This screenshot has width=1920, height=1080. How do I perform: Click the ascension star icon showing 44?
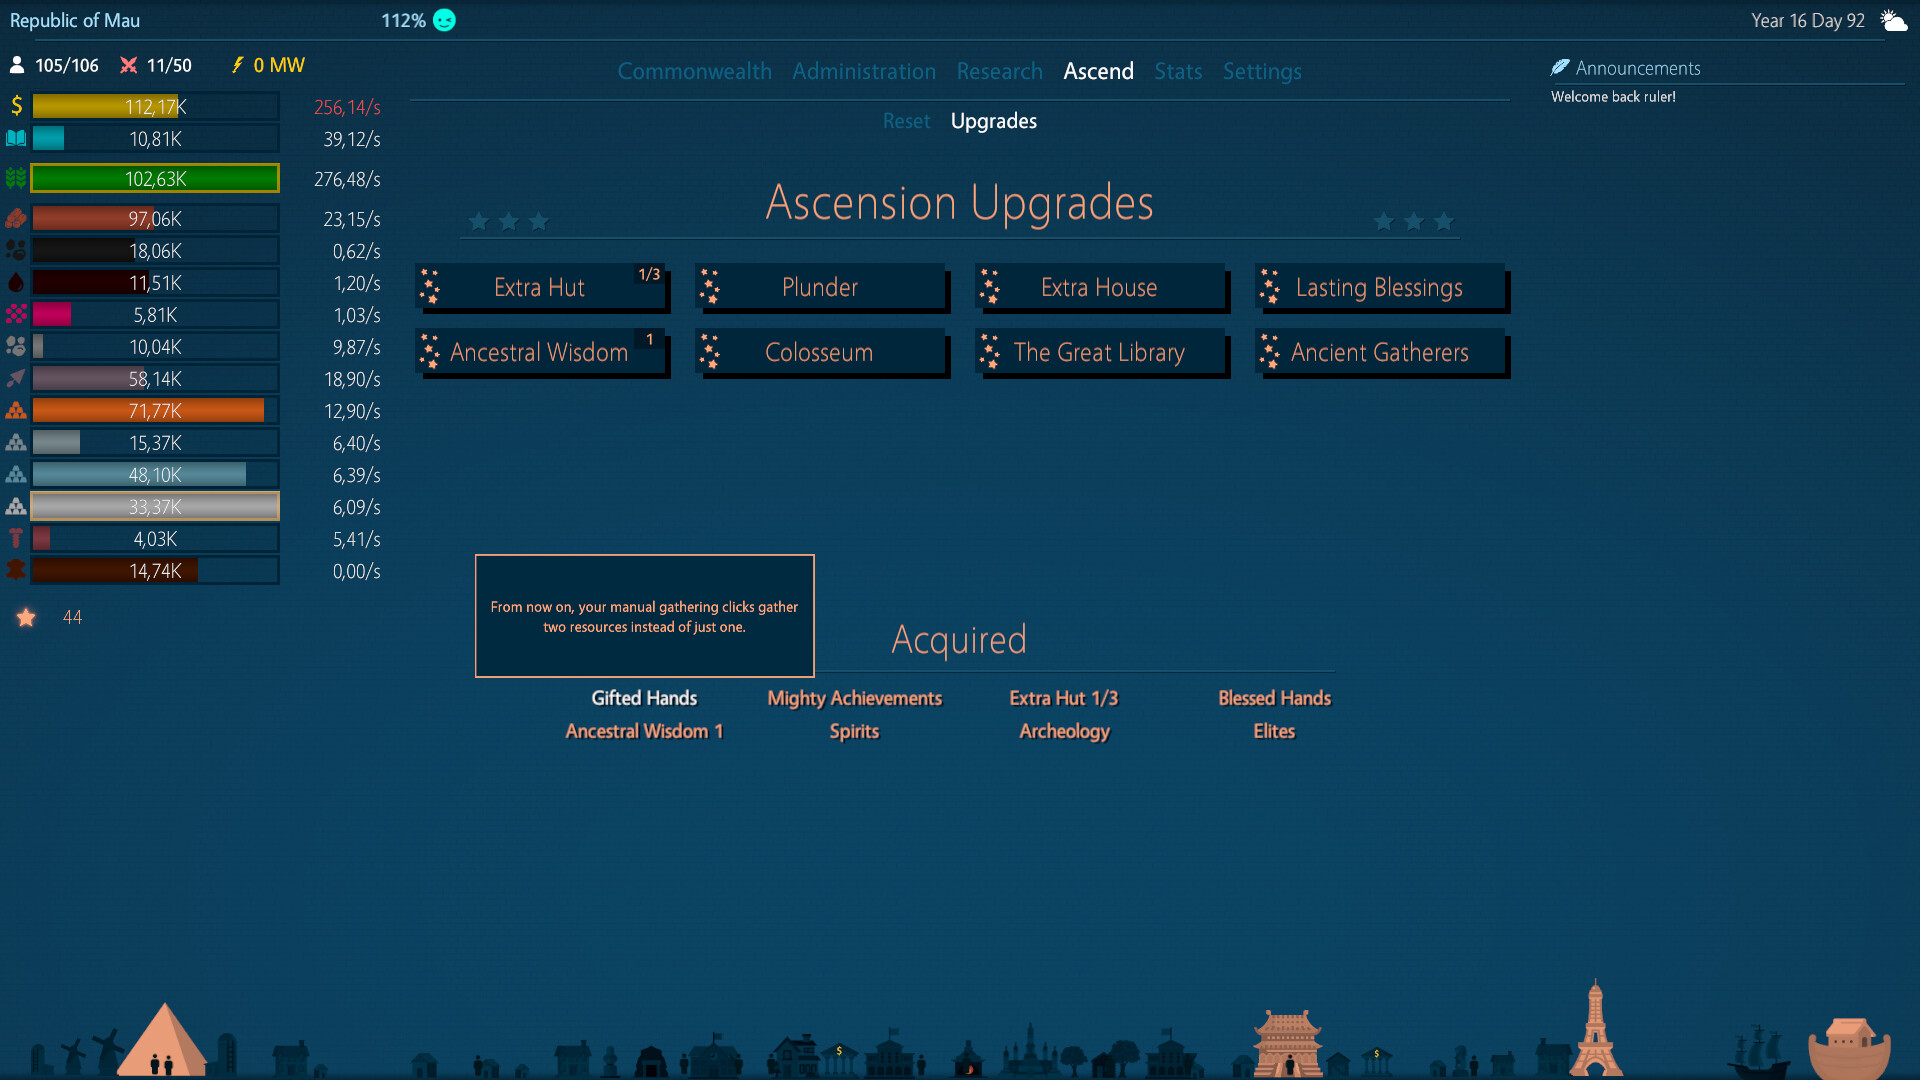[26, 617]
